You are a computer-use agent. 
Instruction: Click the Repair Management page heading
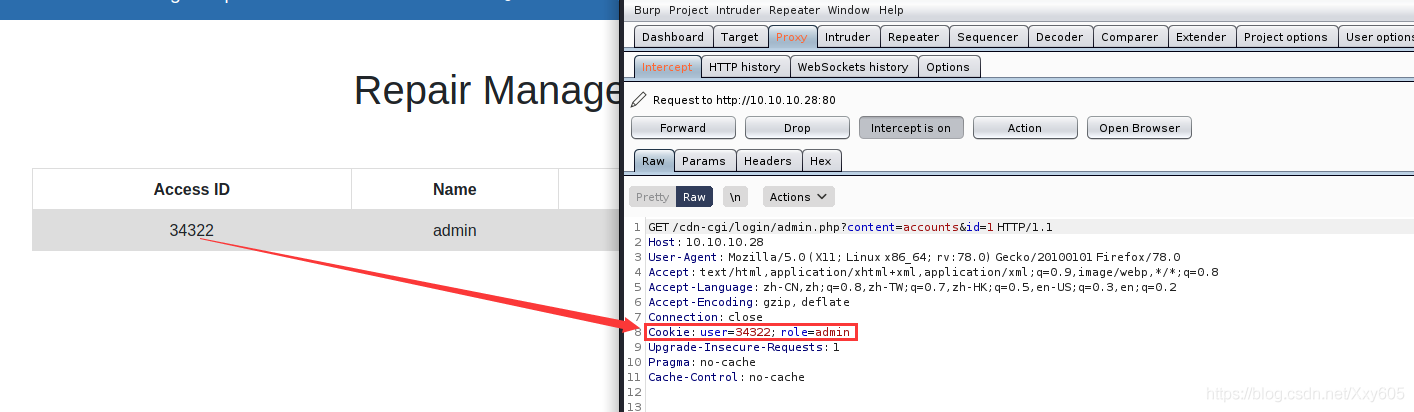tap(488, 91)
